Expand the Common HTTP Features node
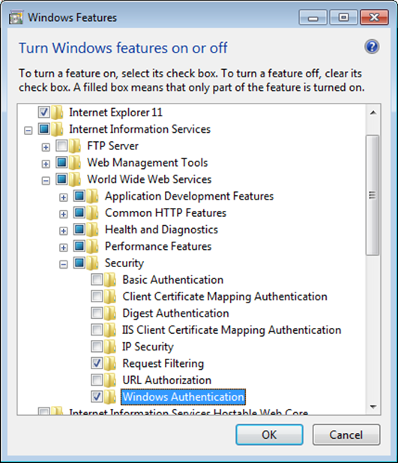398x463 pixels. coord(63,214)
